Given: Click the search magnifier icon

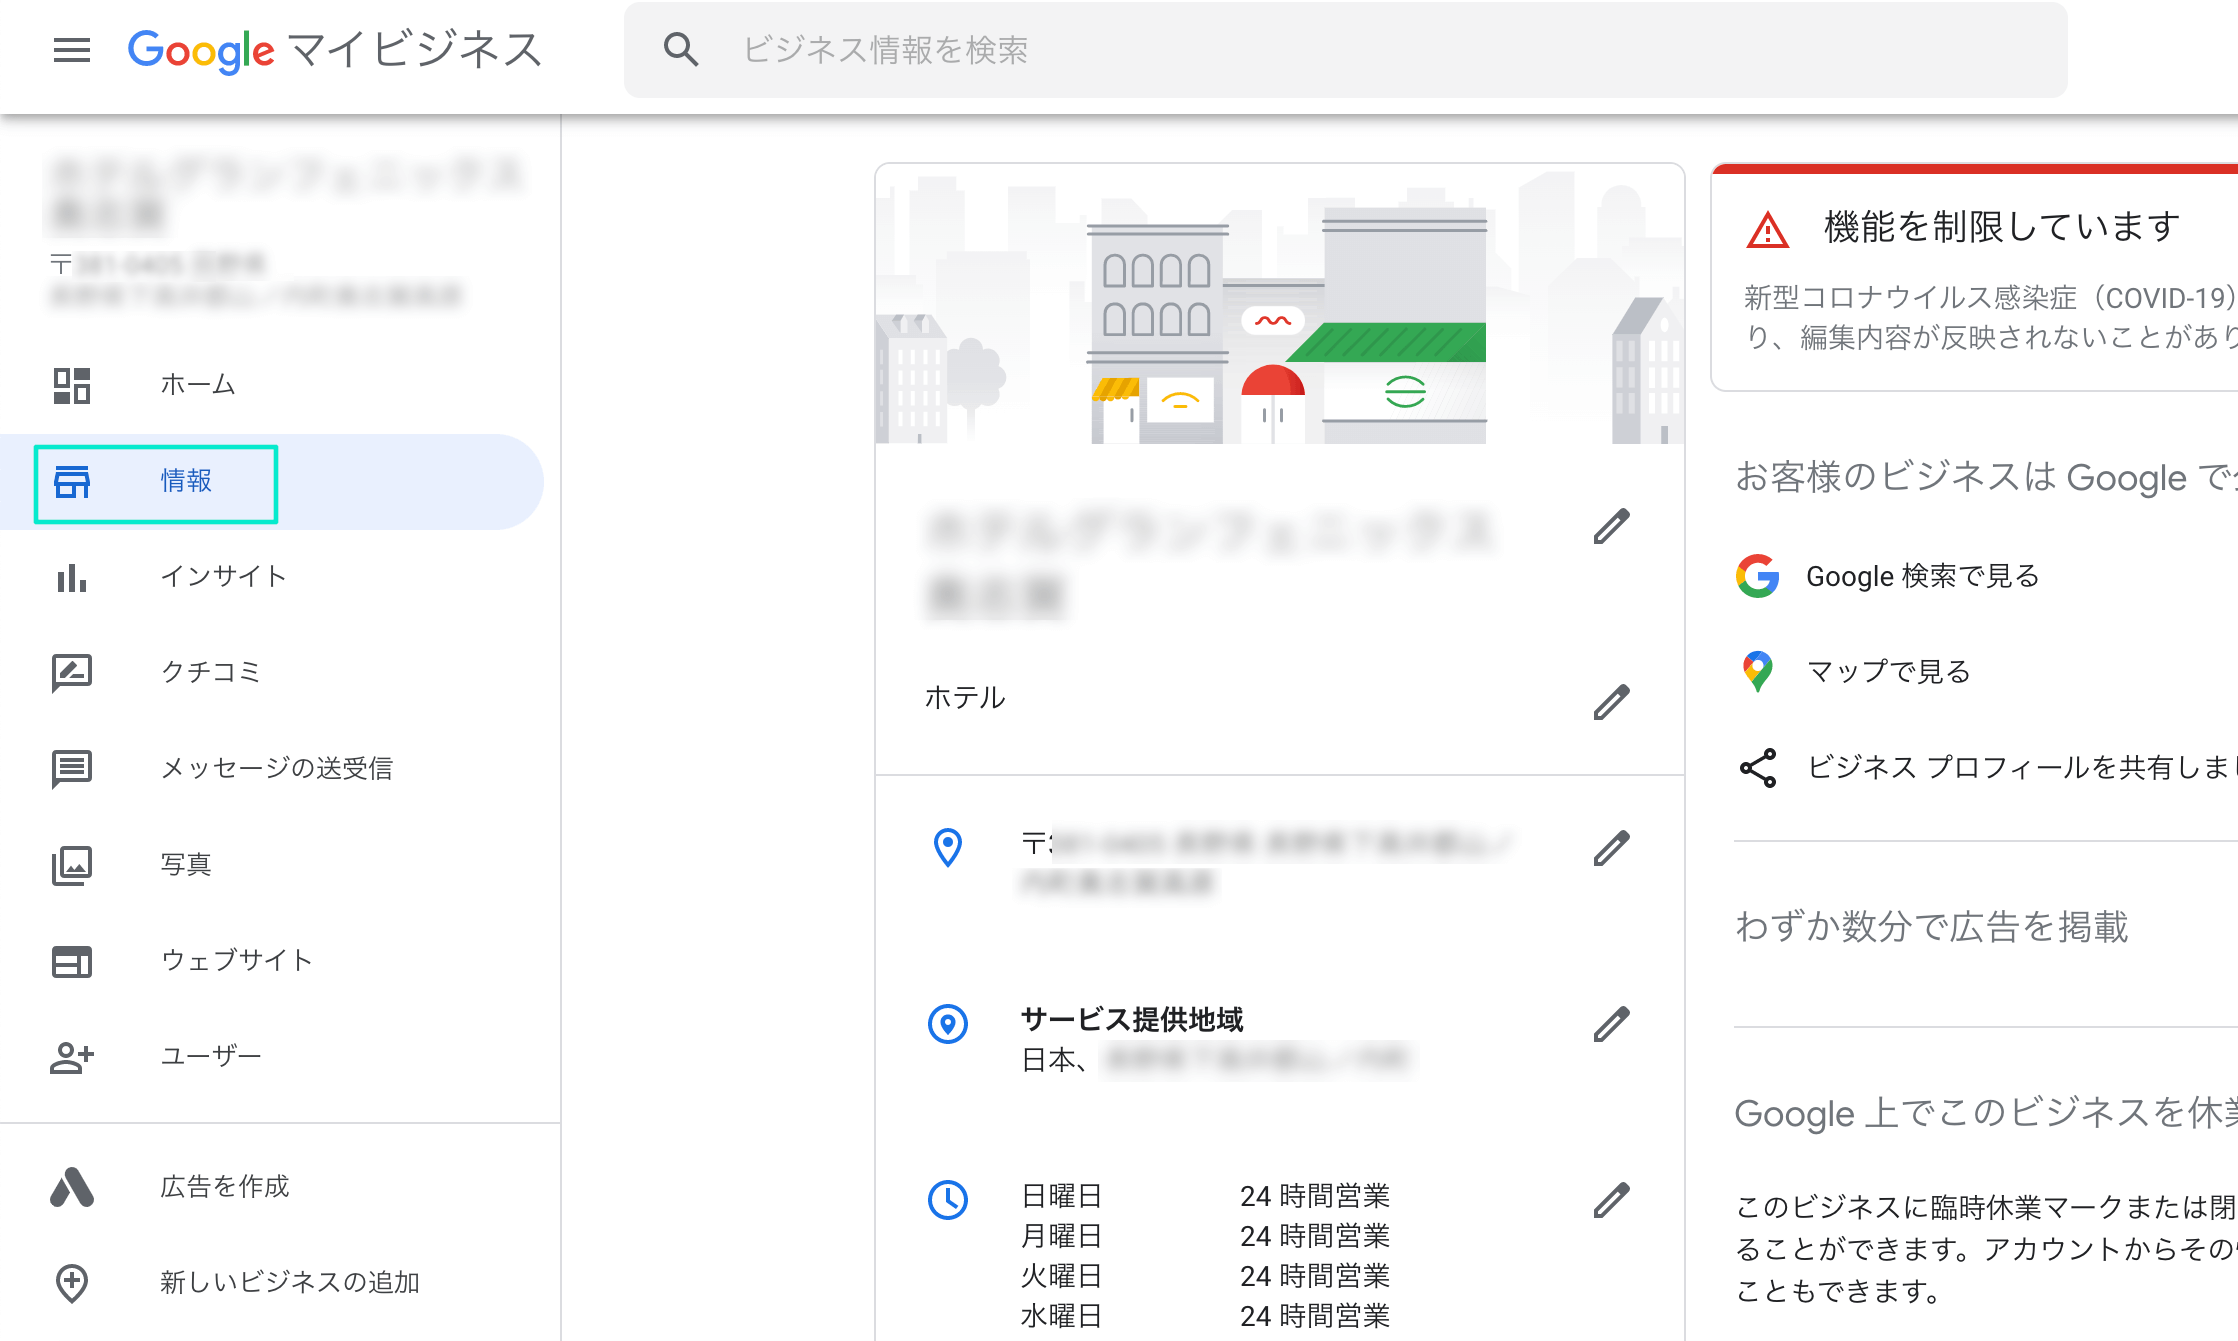Looking at the screenshot, I should 681,50.
